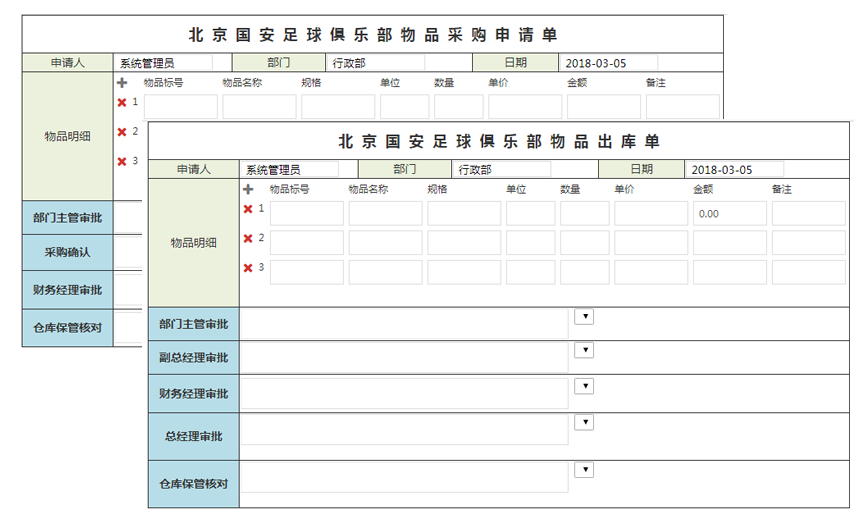Click 金额 cell of row 2 in 出库单
863x524 pixels.
730,243
